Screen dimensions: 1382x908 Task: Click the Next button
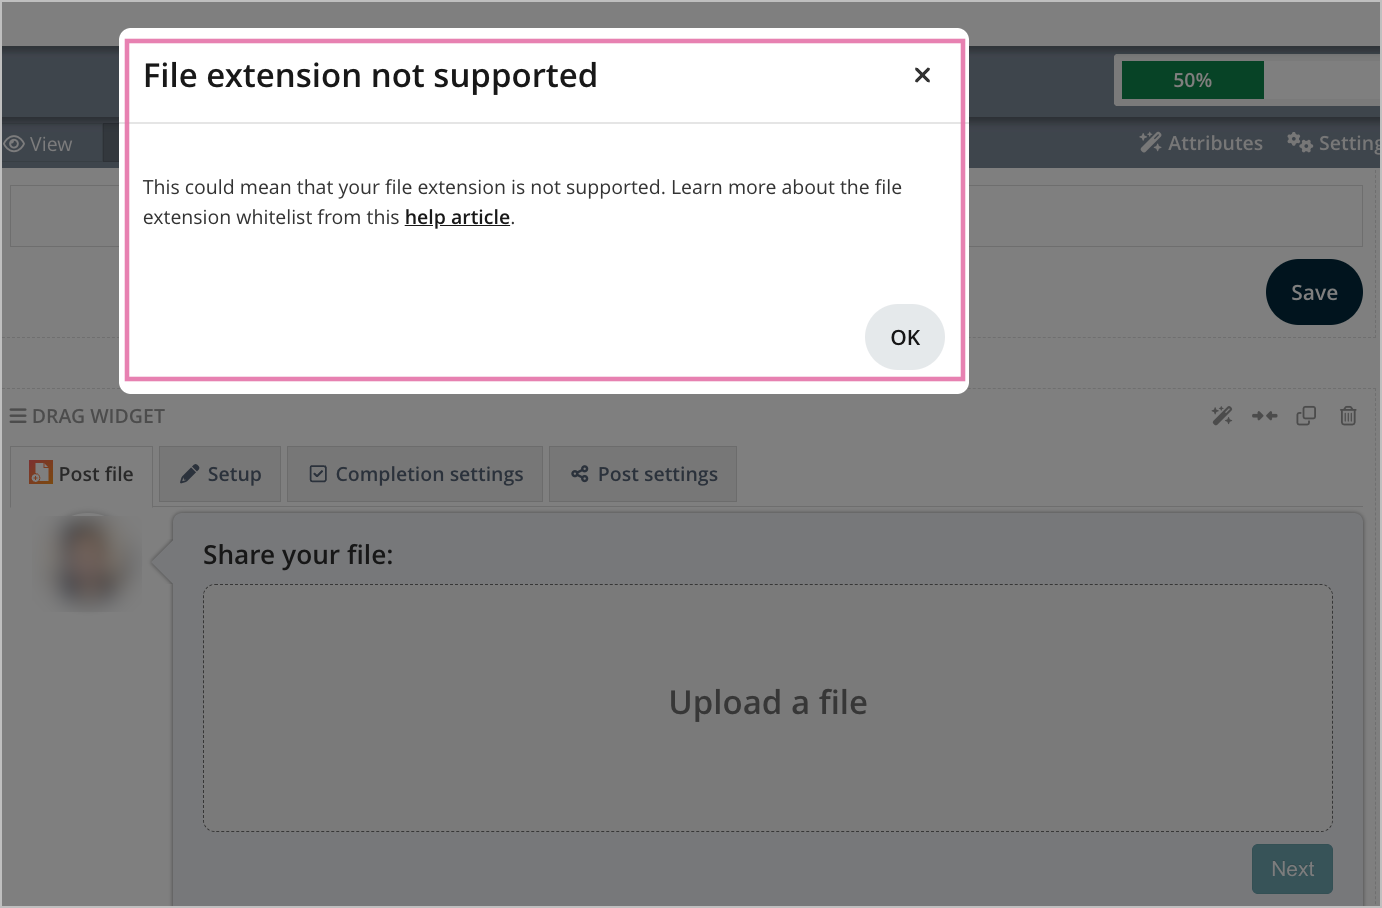[1292, 869]
